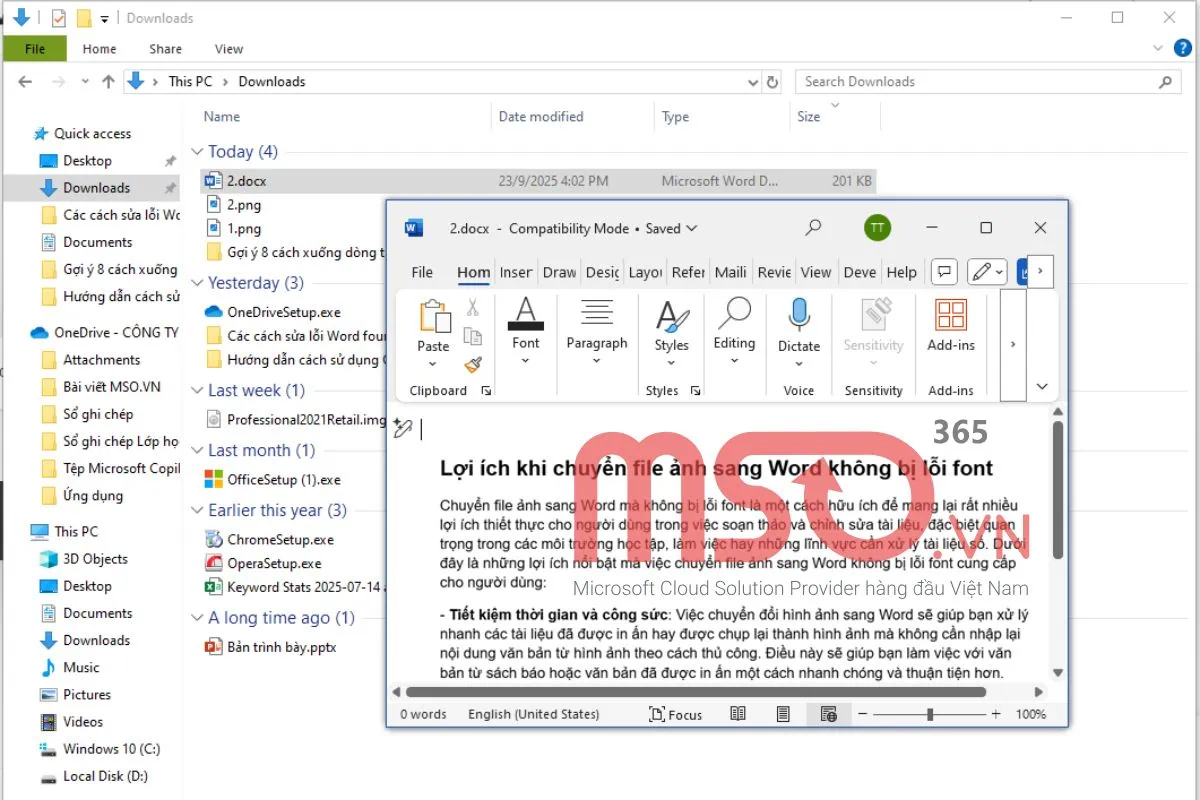Sort by the Date modified column header
Screen dimensions: 1200x800
(541, 117)
